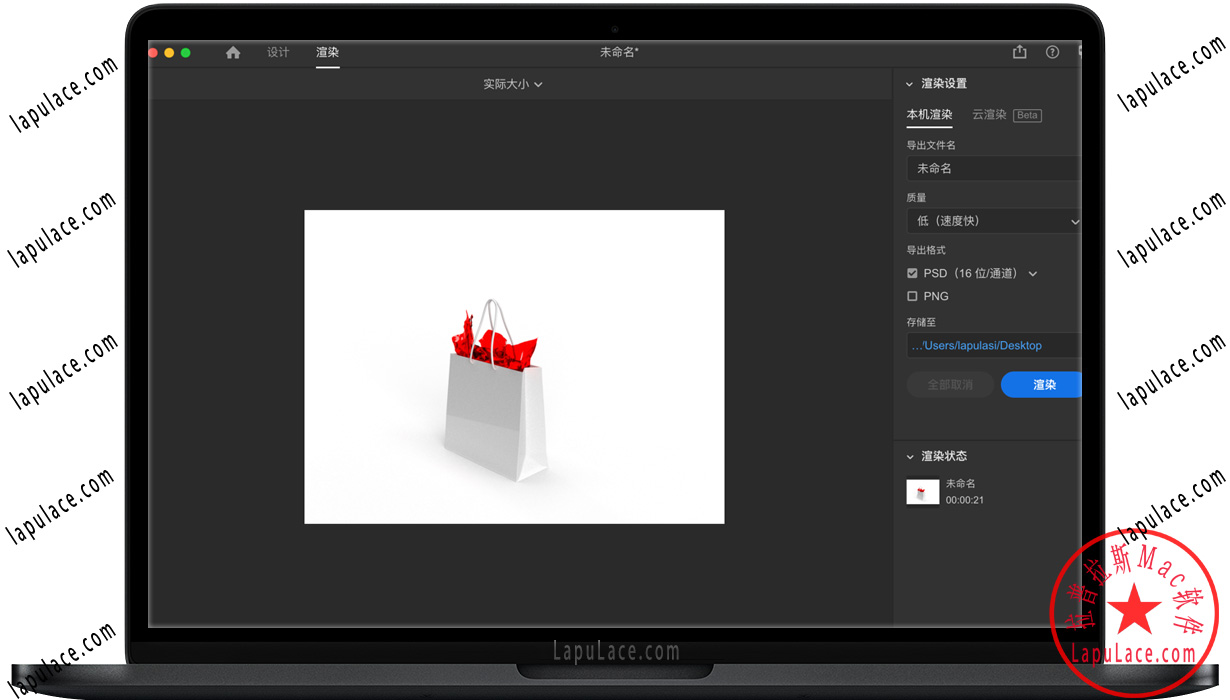Open Help via the question mark icon
The image size is (1230, 700).
tap(1053, 52)
